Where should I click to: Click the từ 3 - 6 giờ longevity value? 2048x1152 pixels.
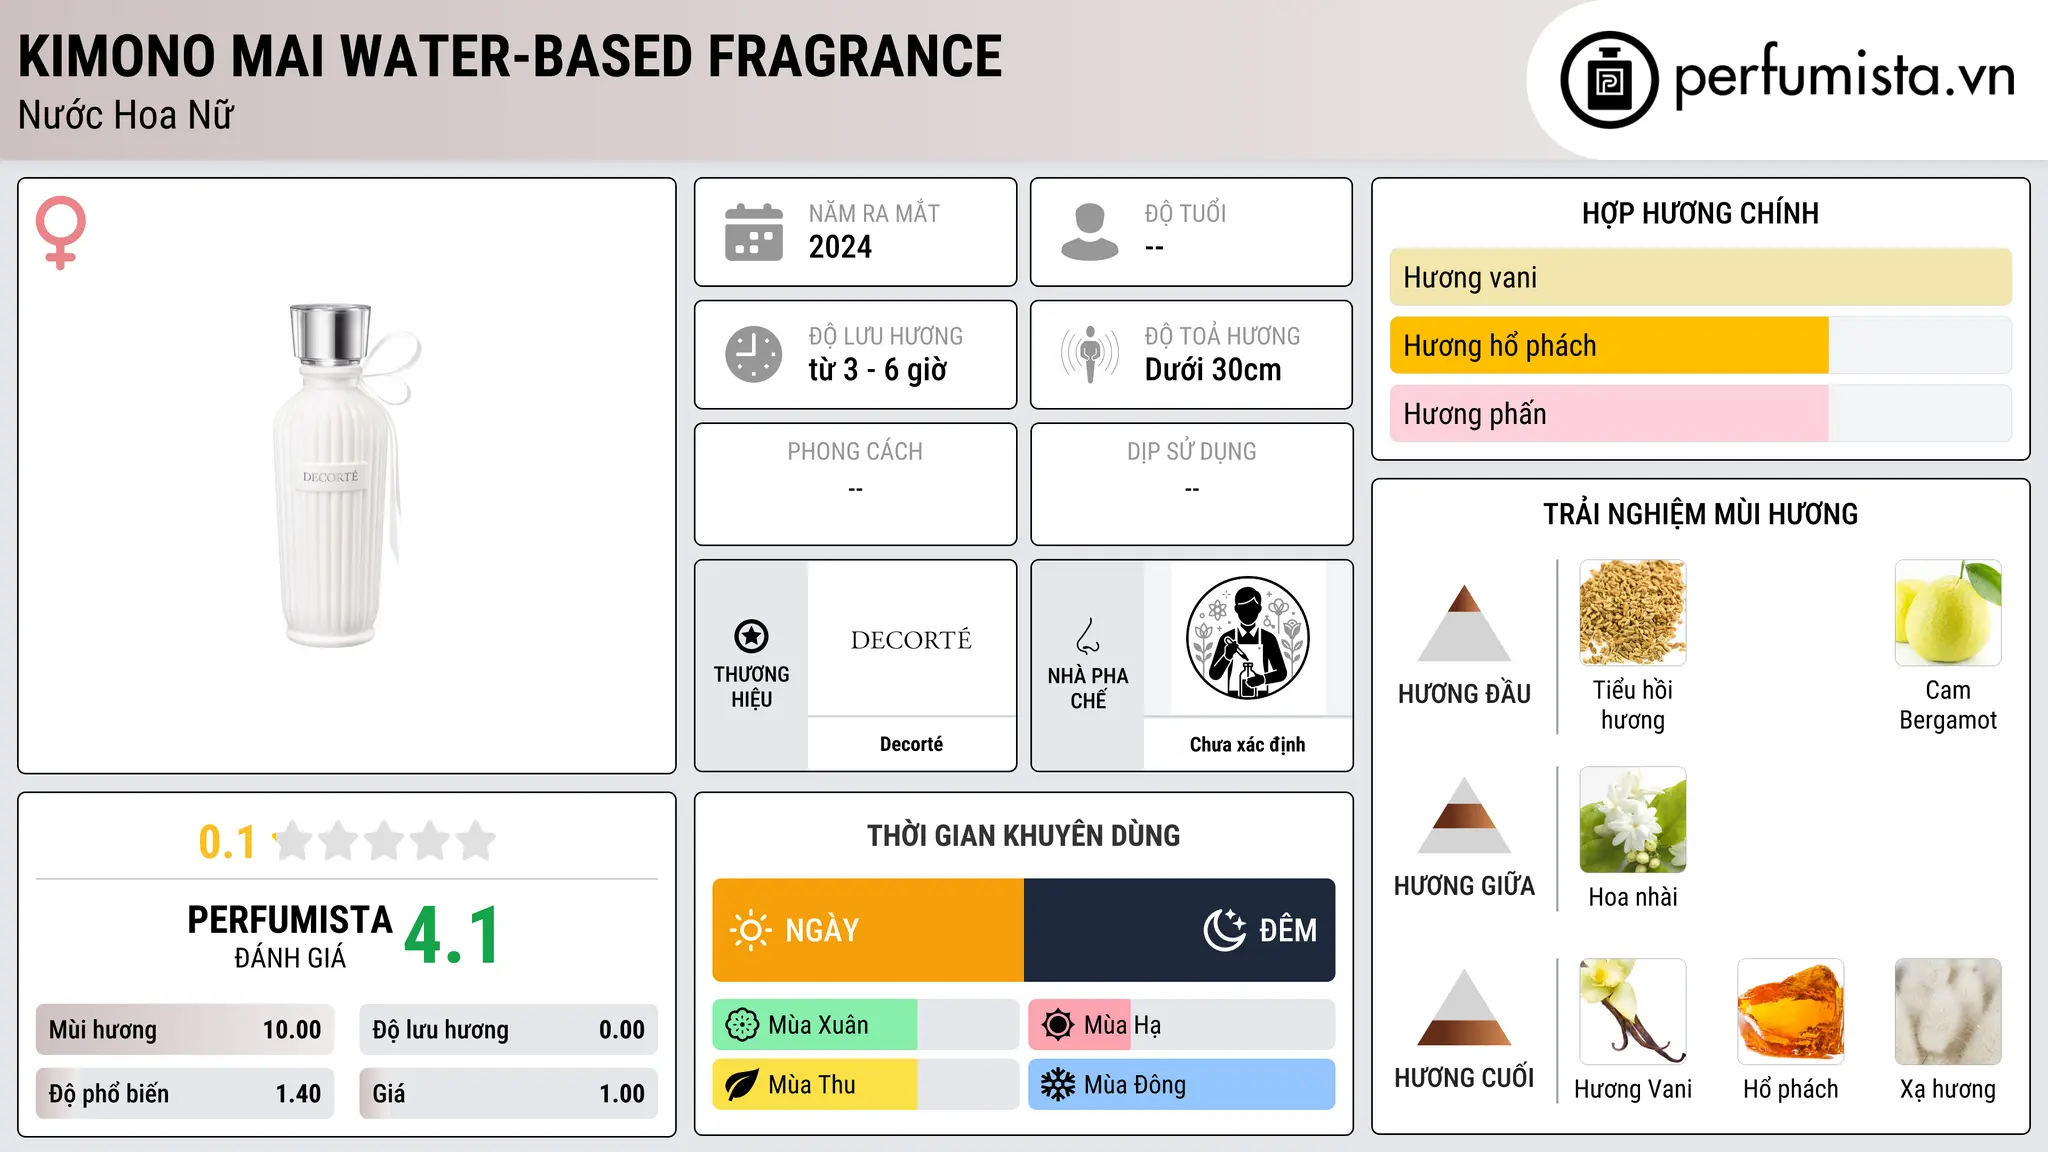878,370
